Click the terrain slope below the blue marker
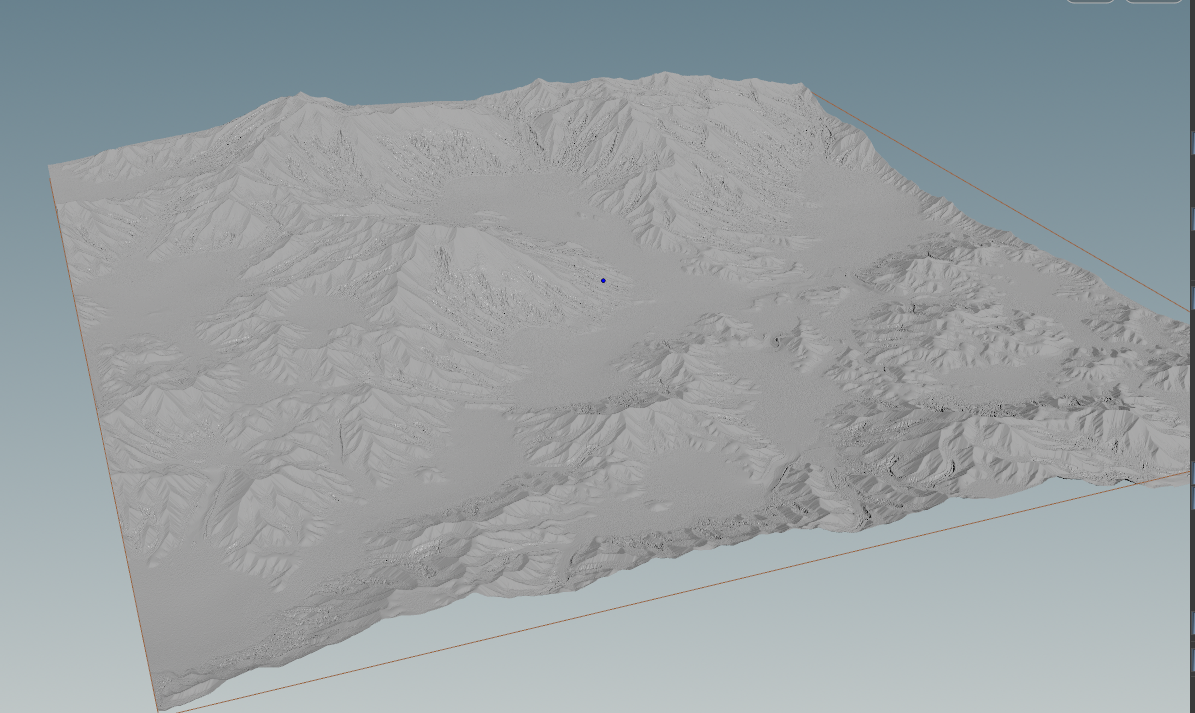Image resolution: width=1195 pixels, height=713 pixels. coord(600,320)
